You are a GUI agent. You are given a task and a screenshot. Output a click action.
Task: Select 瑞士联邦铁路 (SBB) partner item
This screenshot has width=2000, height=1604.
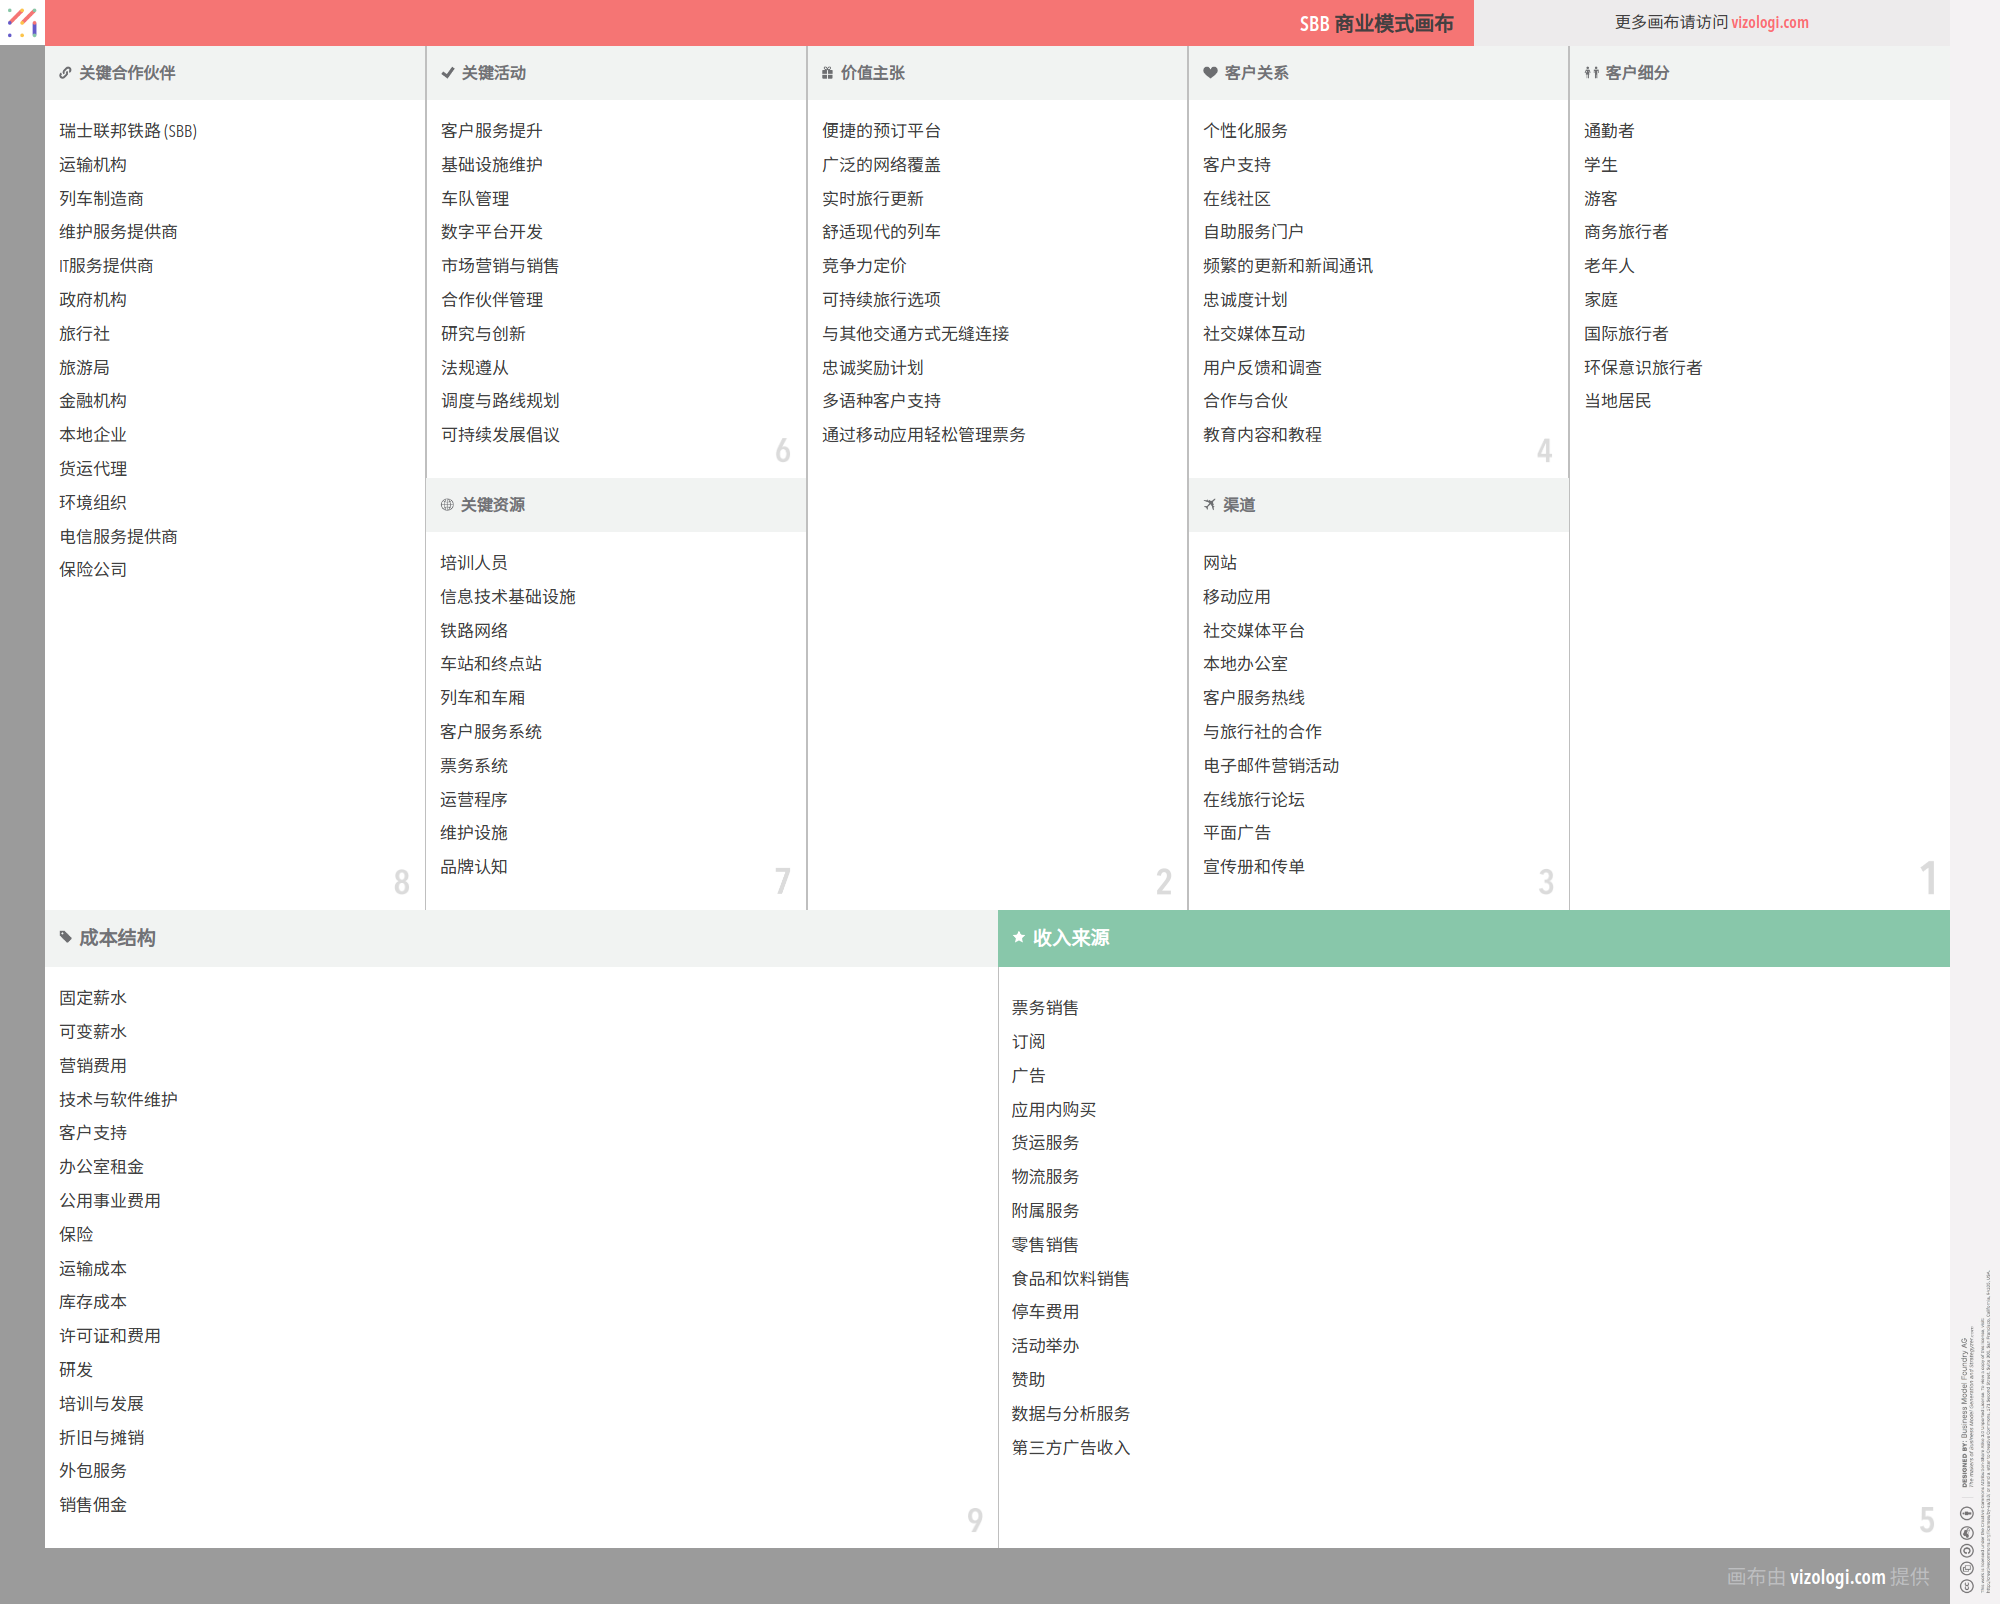coord(128,131)
